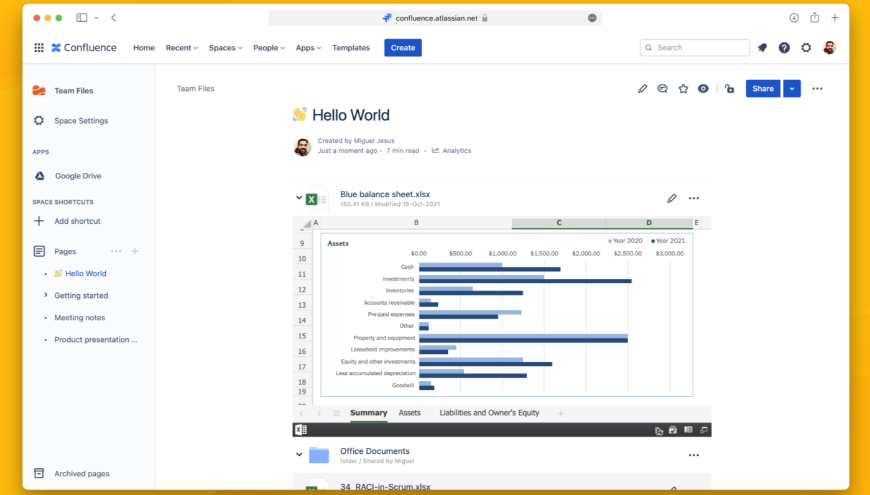The width and height of the screenshot is (870, 495).
Task: Click the page edit pencil icon
Action: click(642, 89)
